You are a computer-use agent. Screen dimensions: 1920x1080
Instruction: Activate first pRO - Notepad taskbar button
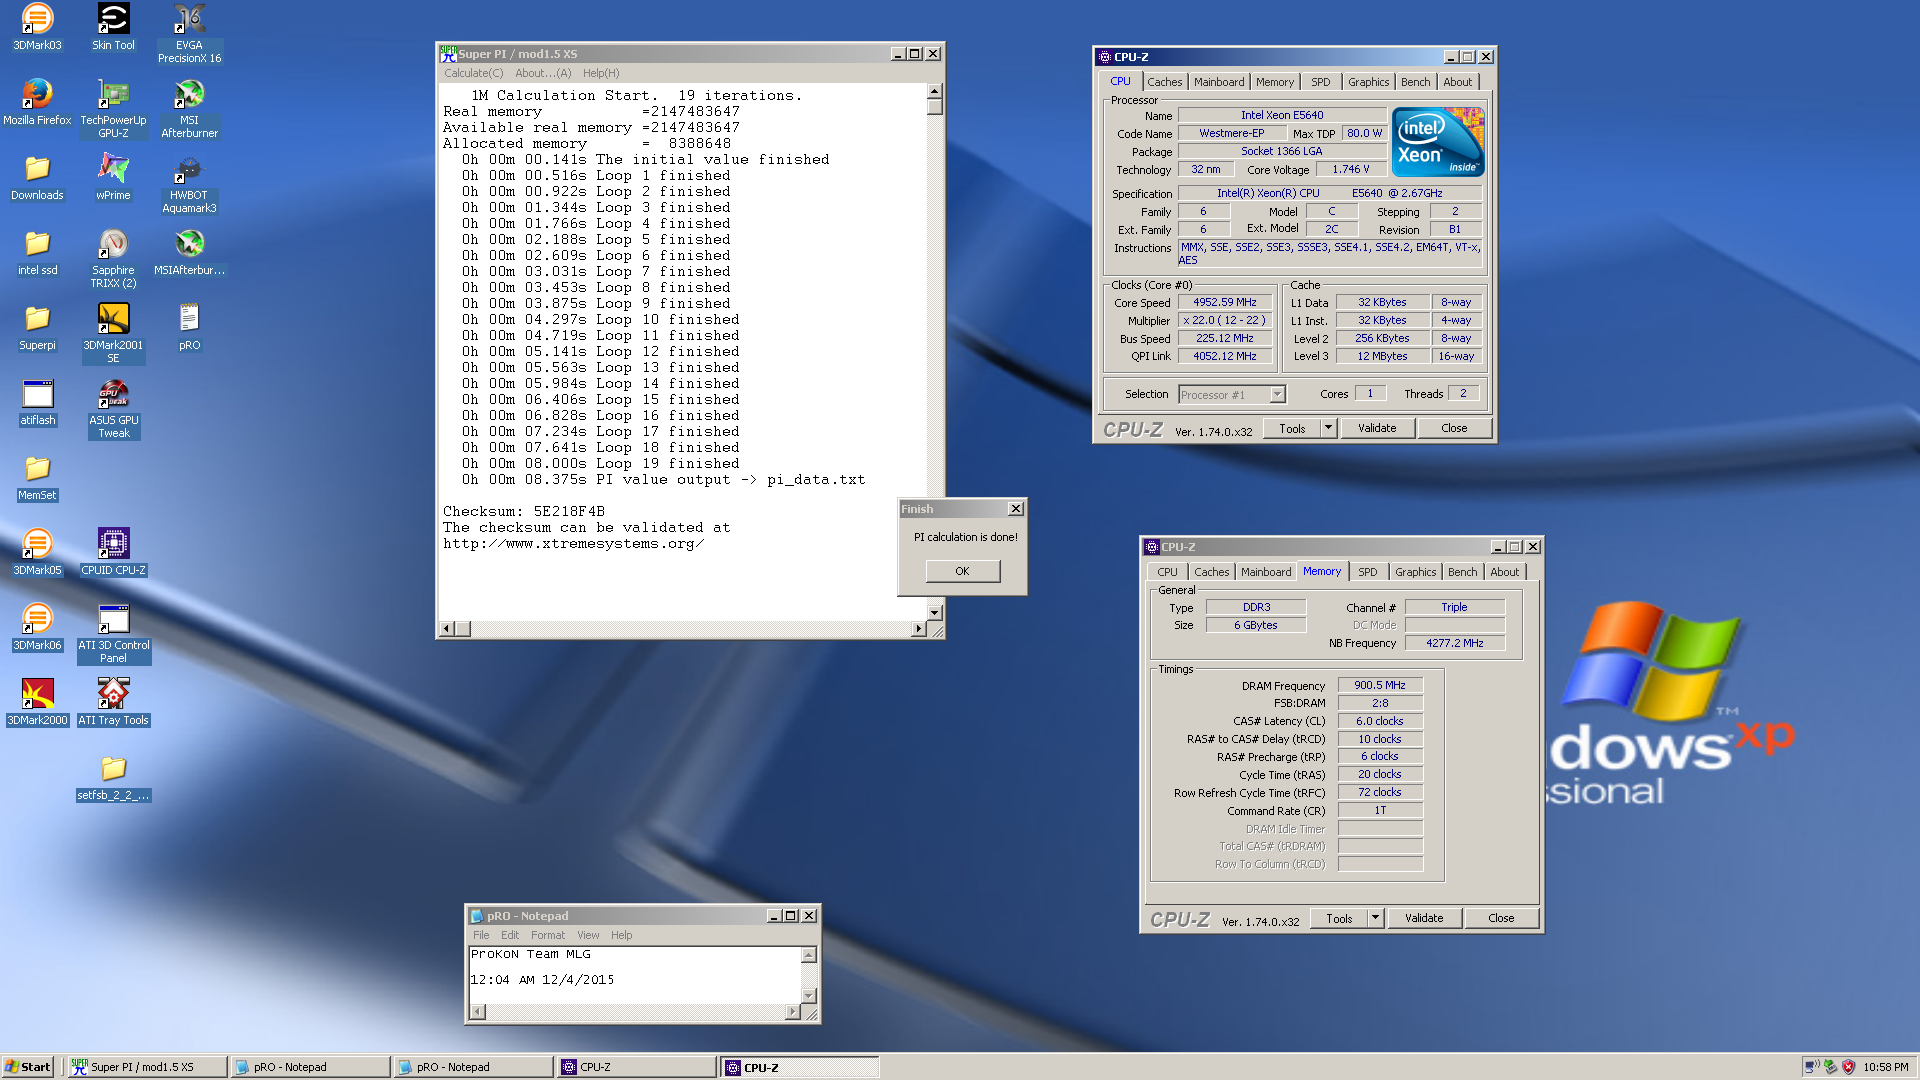[x=311, y=1067]
